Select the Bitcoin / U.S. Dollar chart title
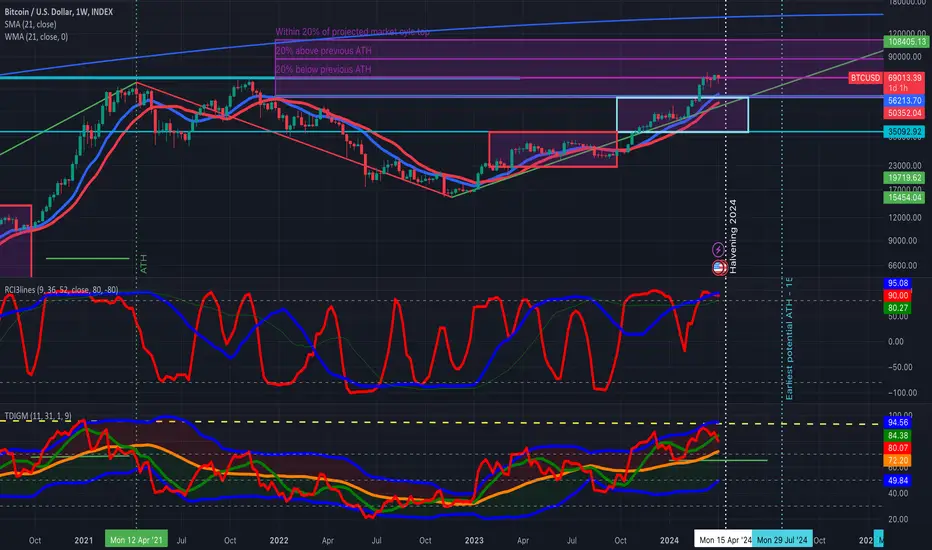The width and height of the screenshot is (932, 550). coord(59,12)
